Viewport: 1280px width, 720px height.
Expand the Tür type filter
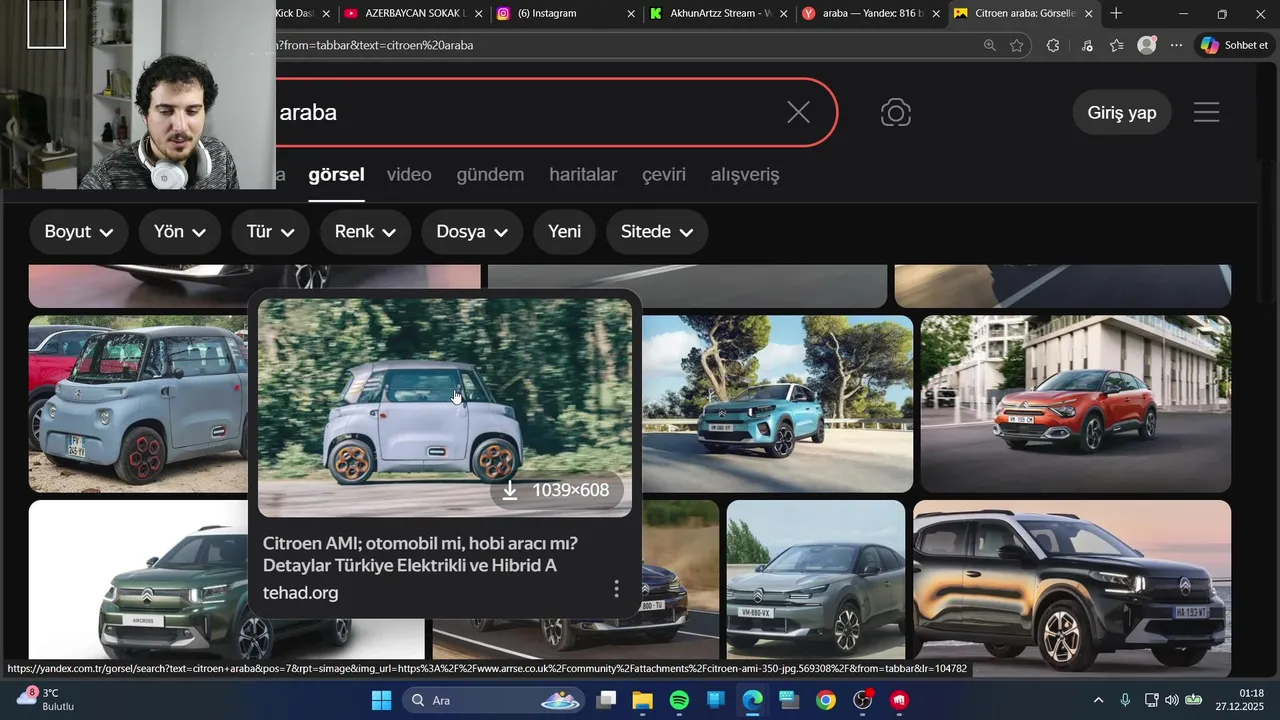tap(270, 232)
